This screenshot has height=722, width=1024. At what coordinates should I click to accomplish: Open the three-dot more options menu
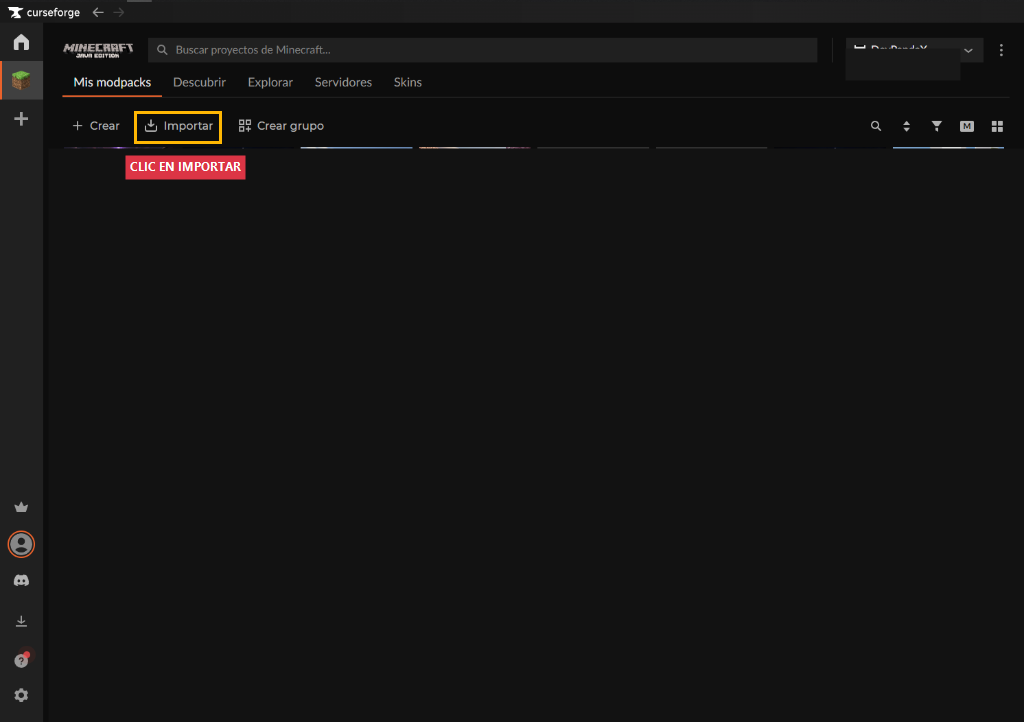coord(1001,50)
